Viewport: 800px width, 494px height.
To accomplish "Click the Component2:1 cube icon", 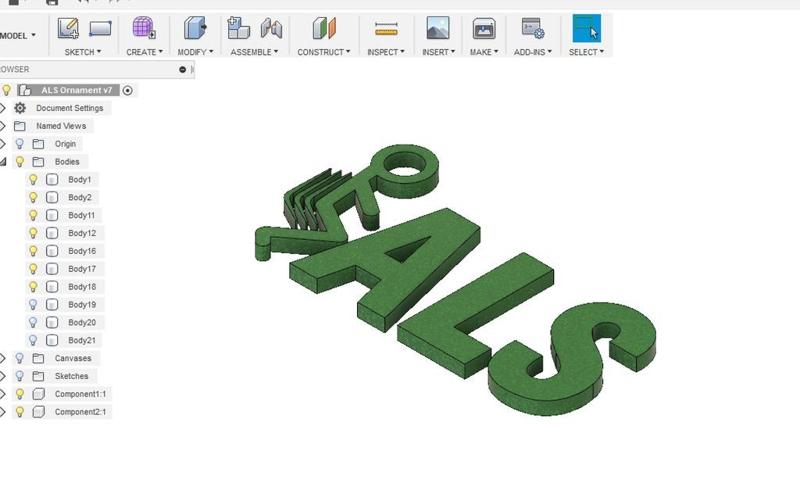I will click(x=38, y=412).
